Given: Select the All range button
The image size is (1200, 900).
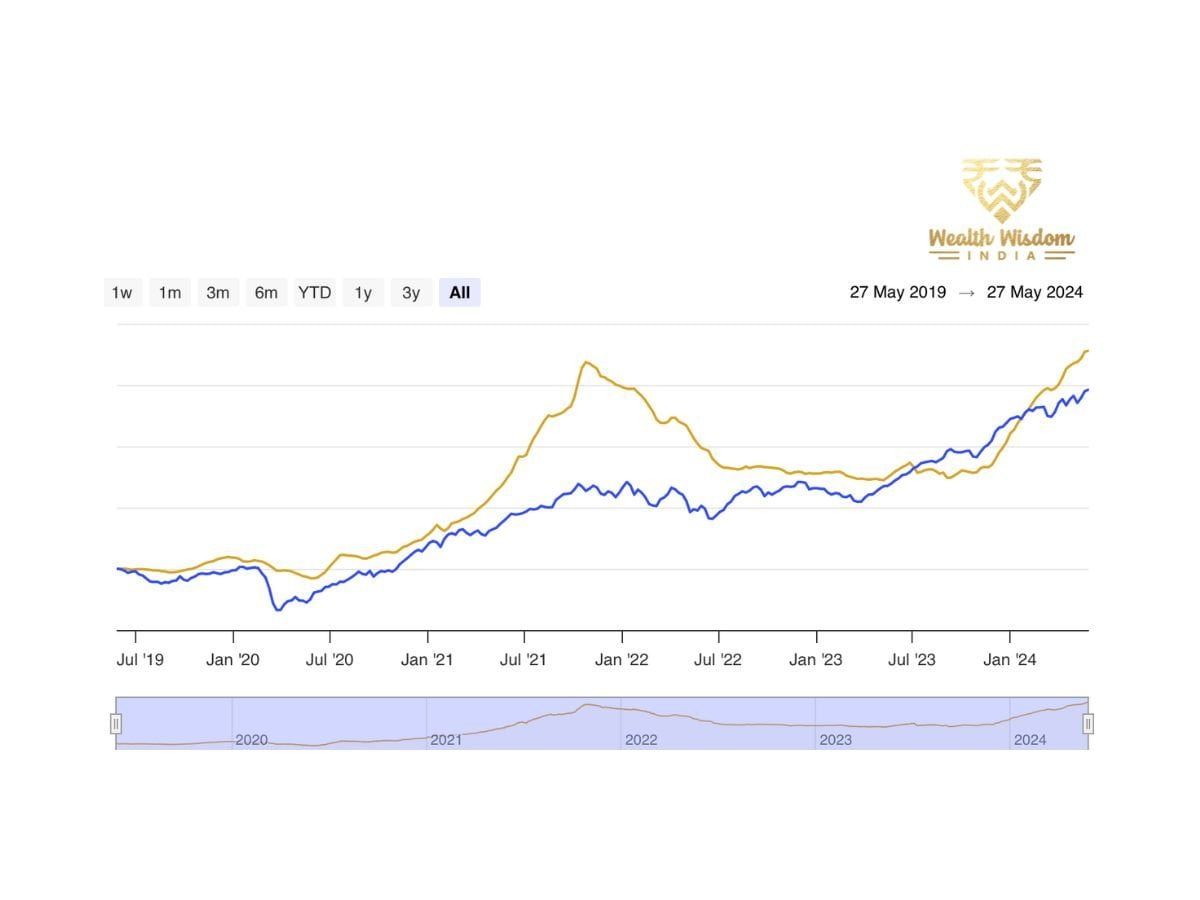Looking at the screenshot, I should [x=459, y=293].
